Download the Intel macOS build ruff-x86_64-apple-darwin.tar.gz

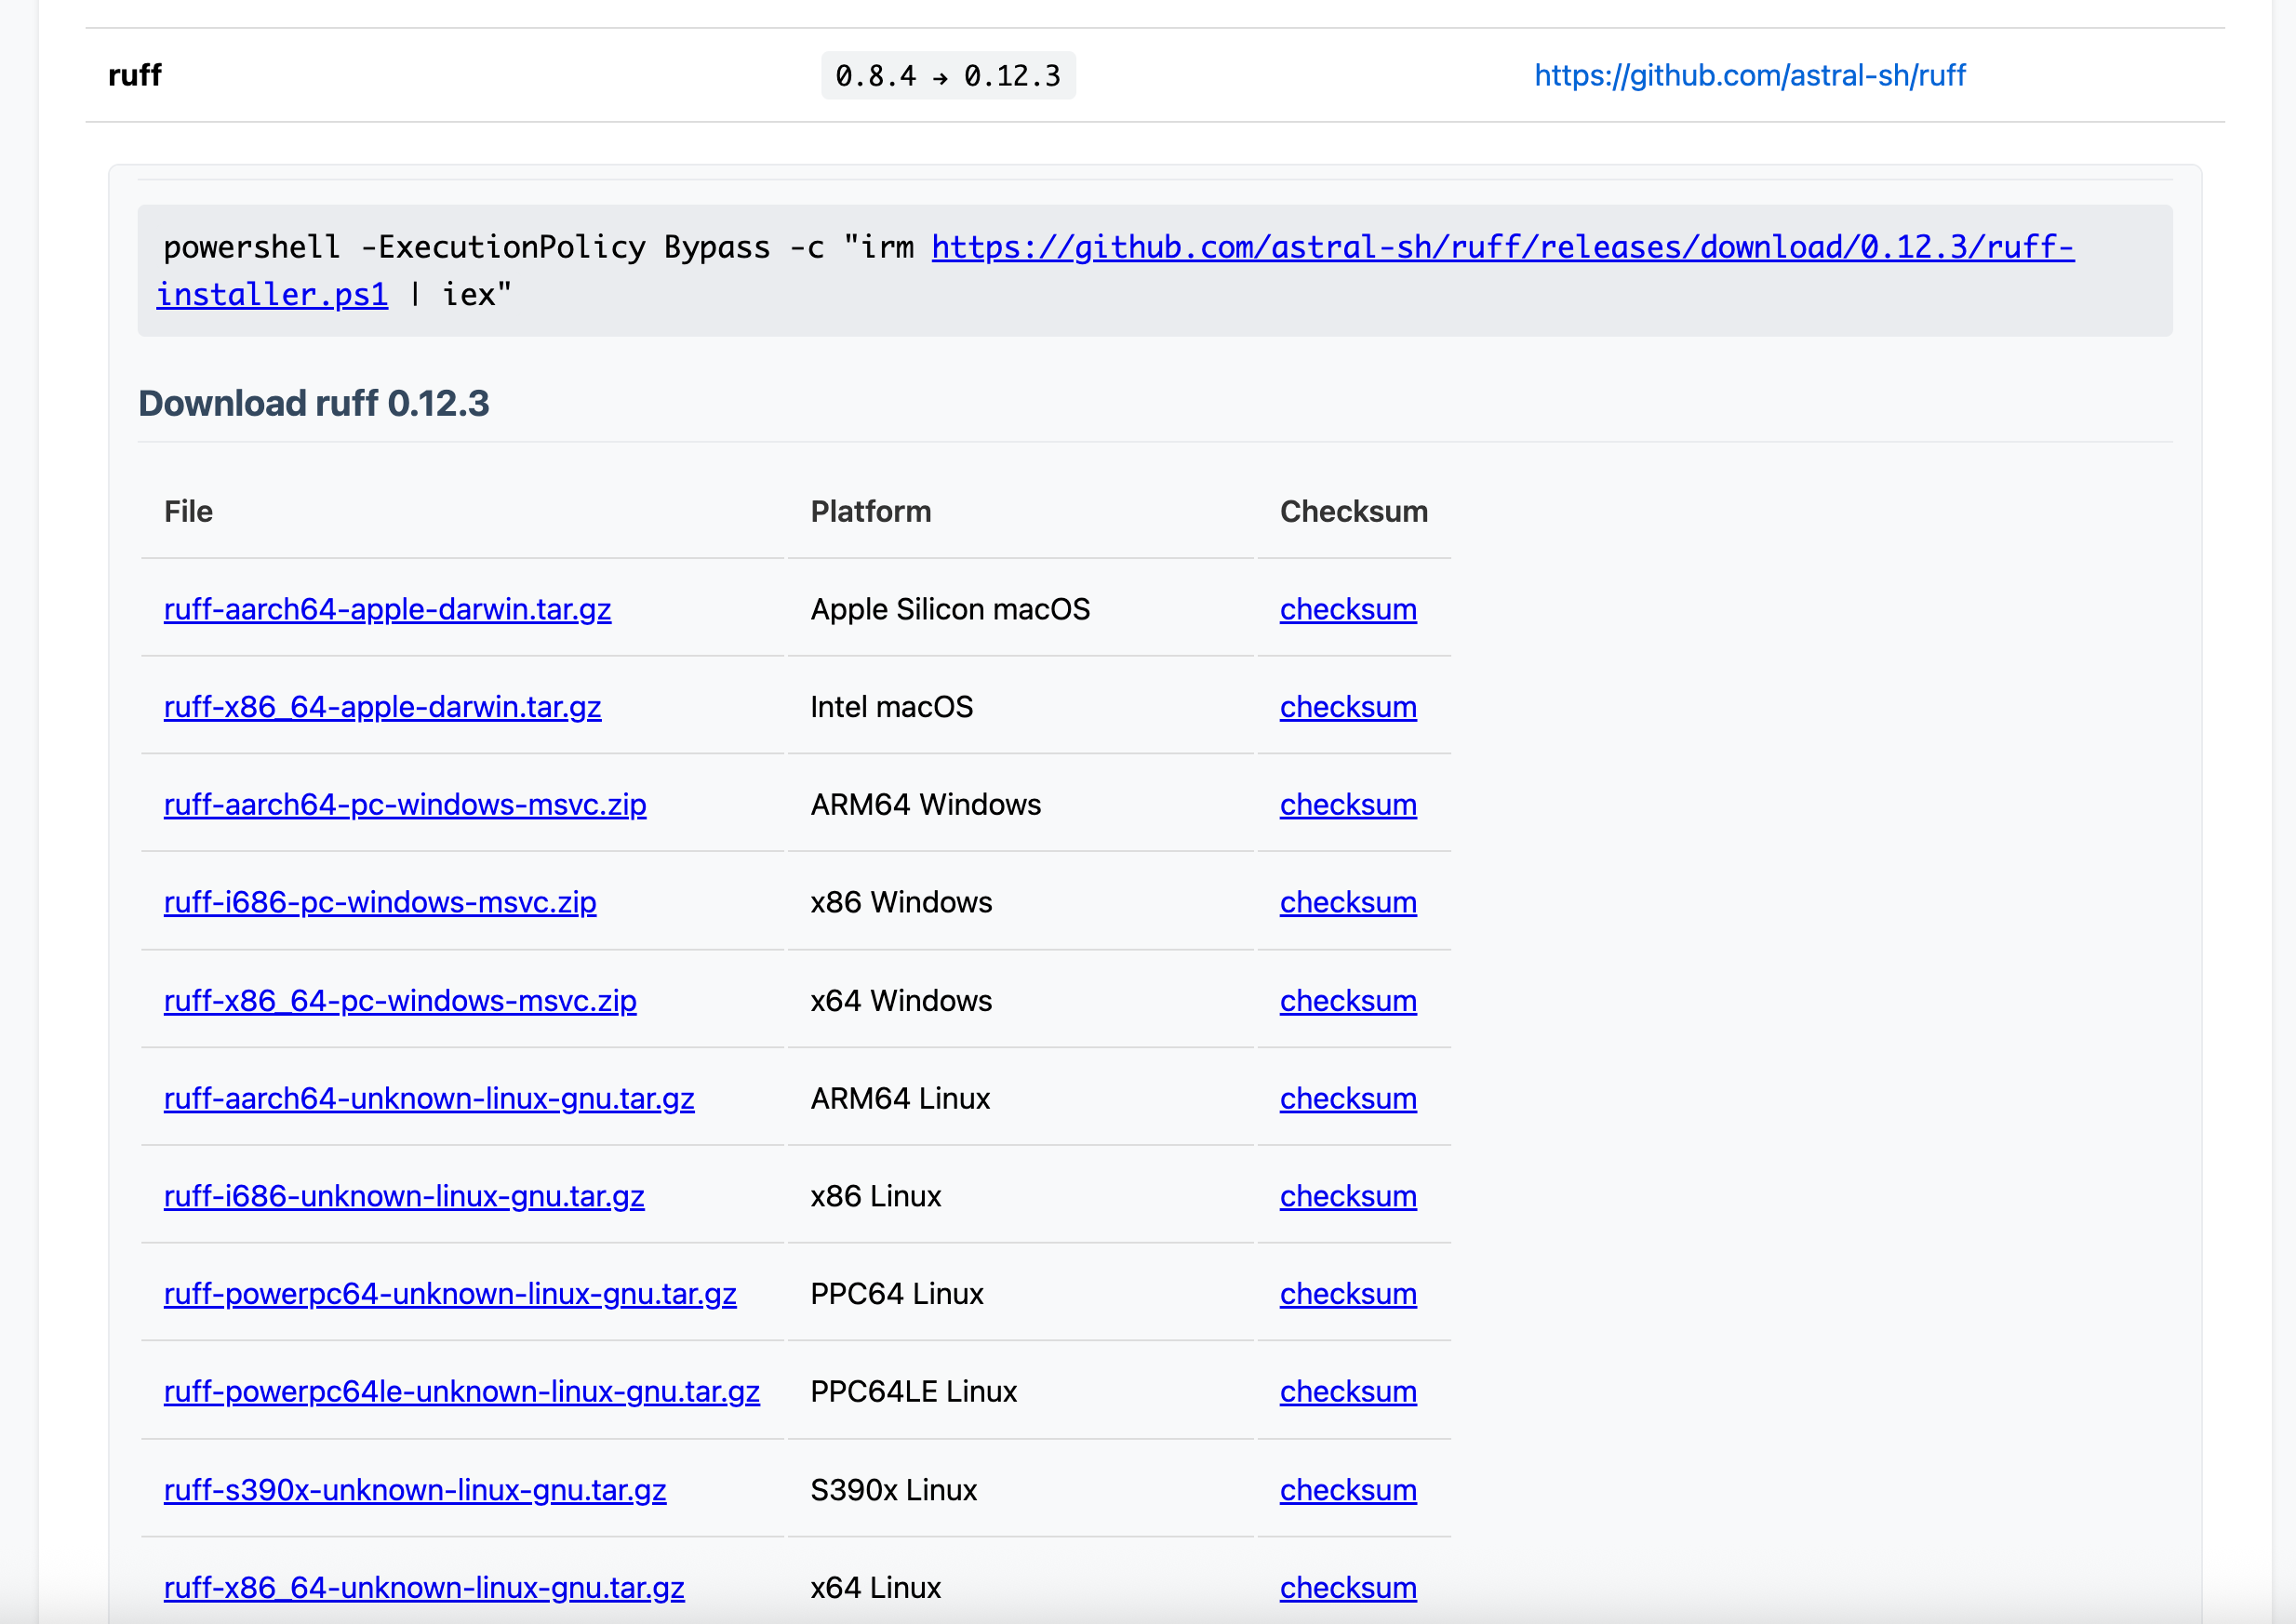[382, 706]
